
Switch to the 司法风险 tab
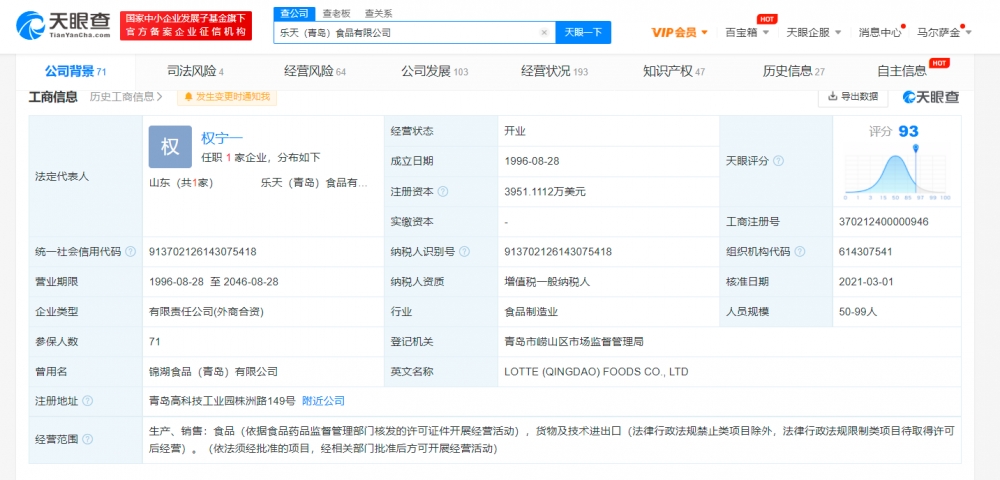(x=193, y=71)
